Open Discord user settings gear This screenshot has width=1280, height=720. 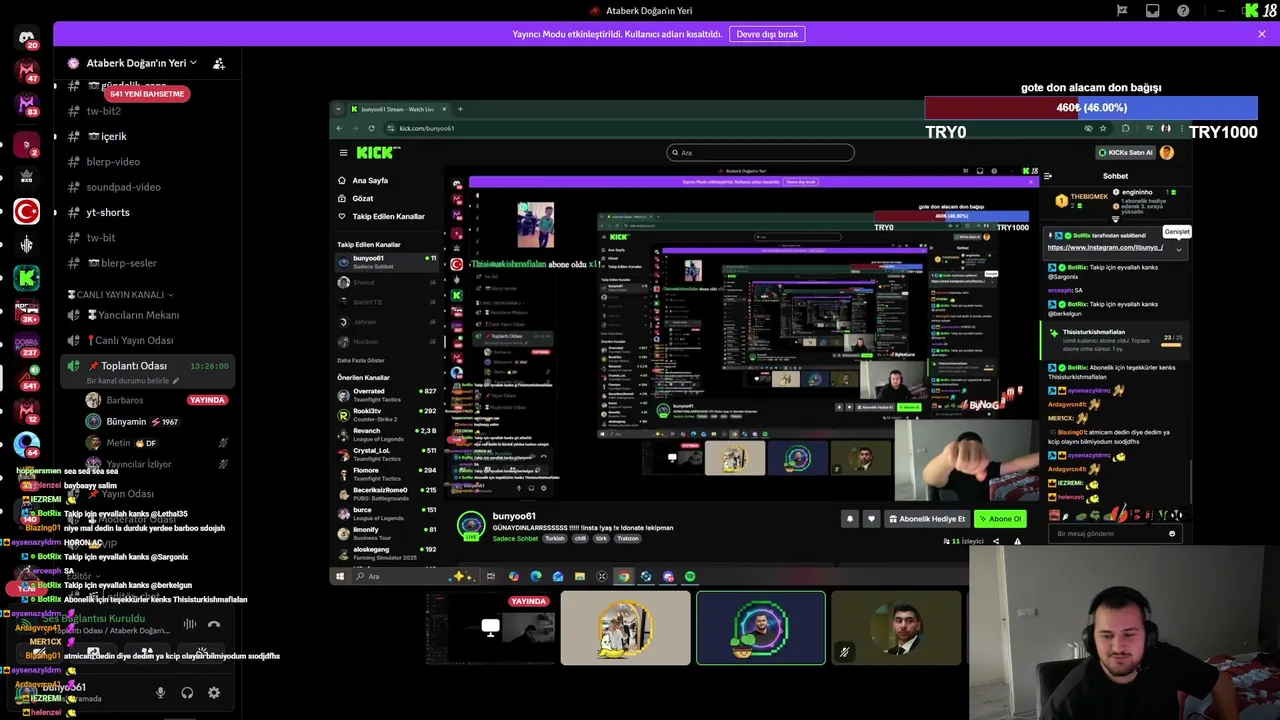[x=214, y=692]
